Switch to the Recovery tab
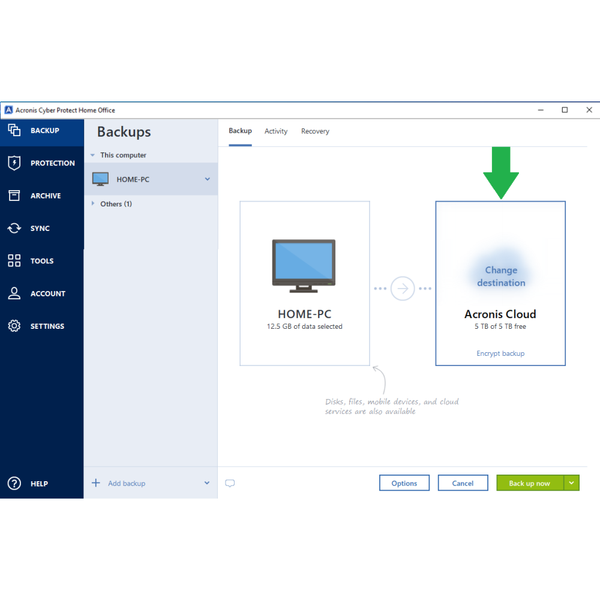Screen dimensions: 600x600 tap(315, 131)
